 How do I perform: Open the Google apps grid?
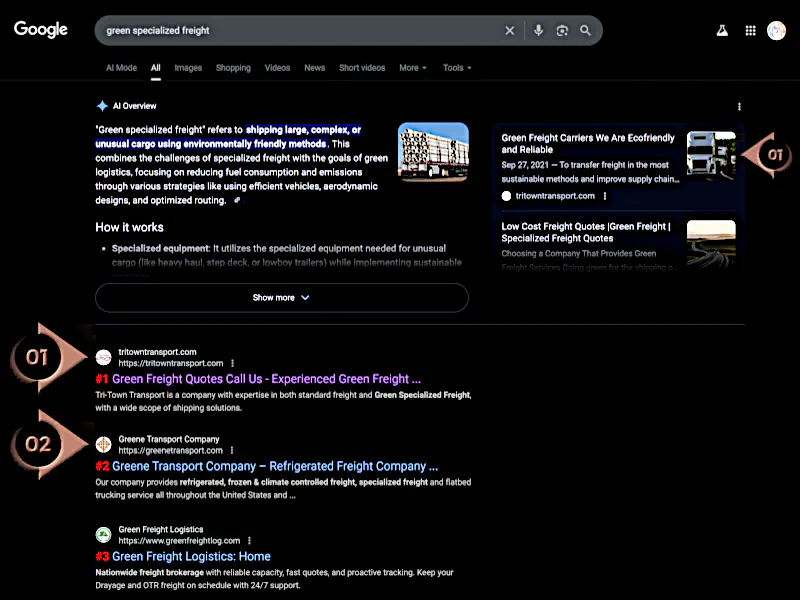pyautogui.click(x=750, y=31)
